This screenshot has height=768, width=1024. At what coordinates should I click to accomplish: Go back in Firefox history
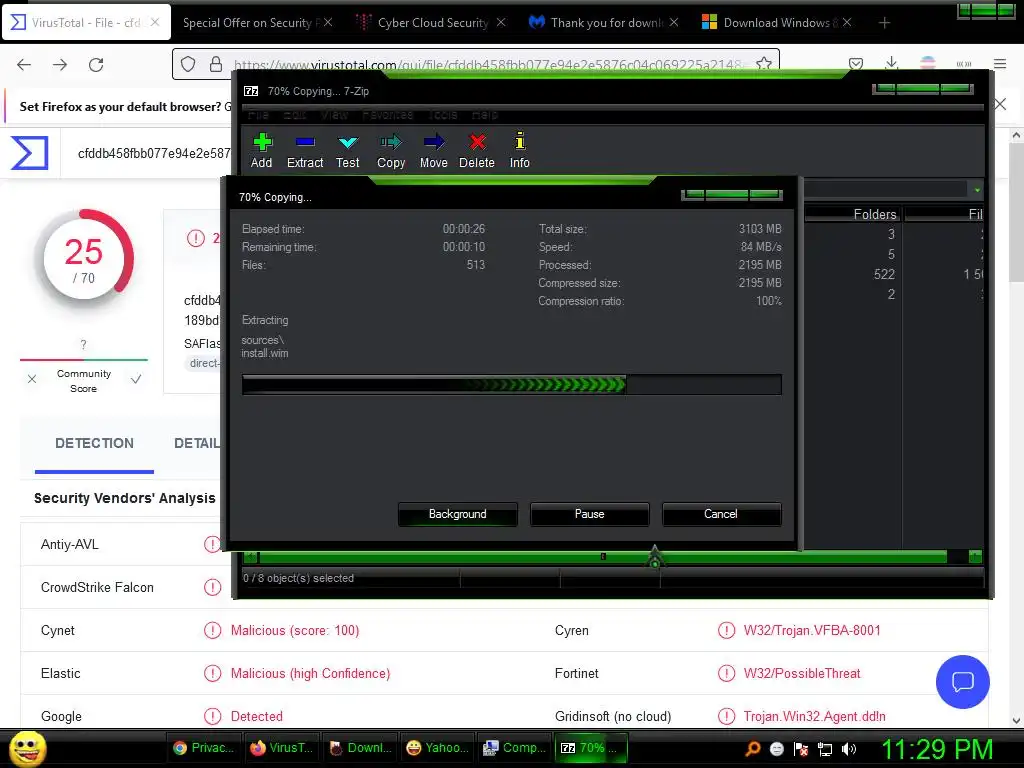(x=24, y=65)
